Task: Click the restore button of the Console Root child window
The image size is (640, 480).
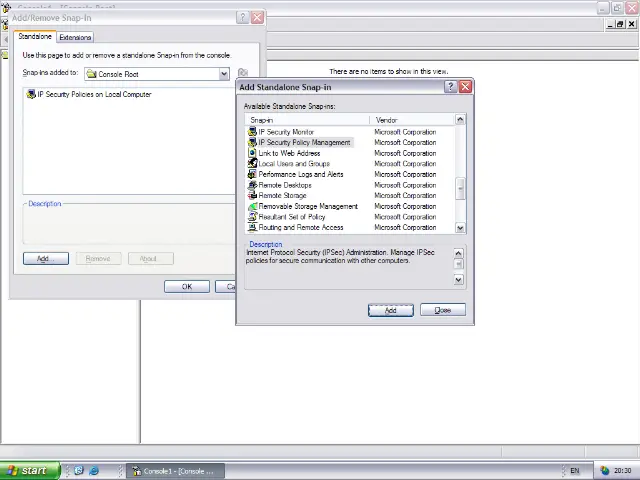Action: click(x=620, y=24)
